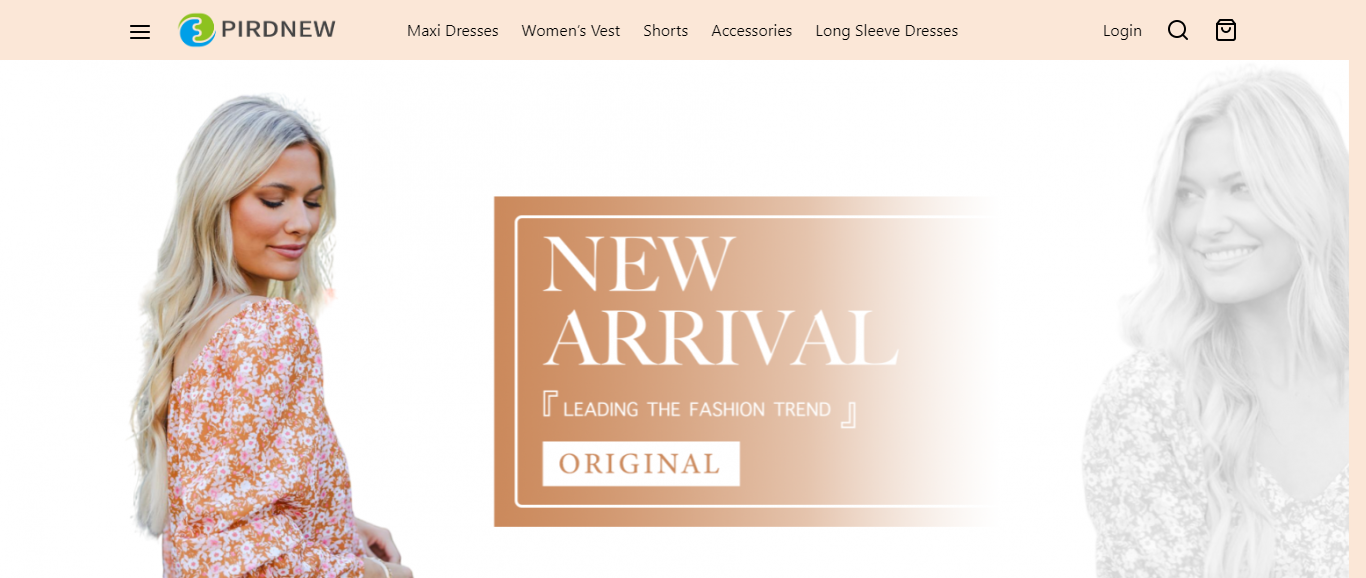Screen dimensions: 1366x578
Task: Click the word NEW in banner headline
Action: (639, 264)
